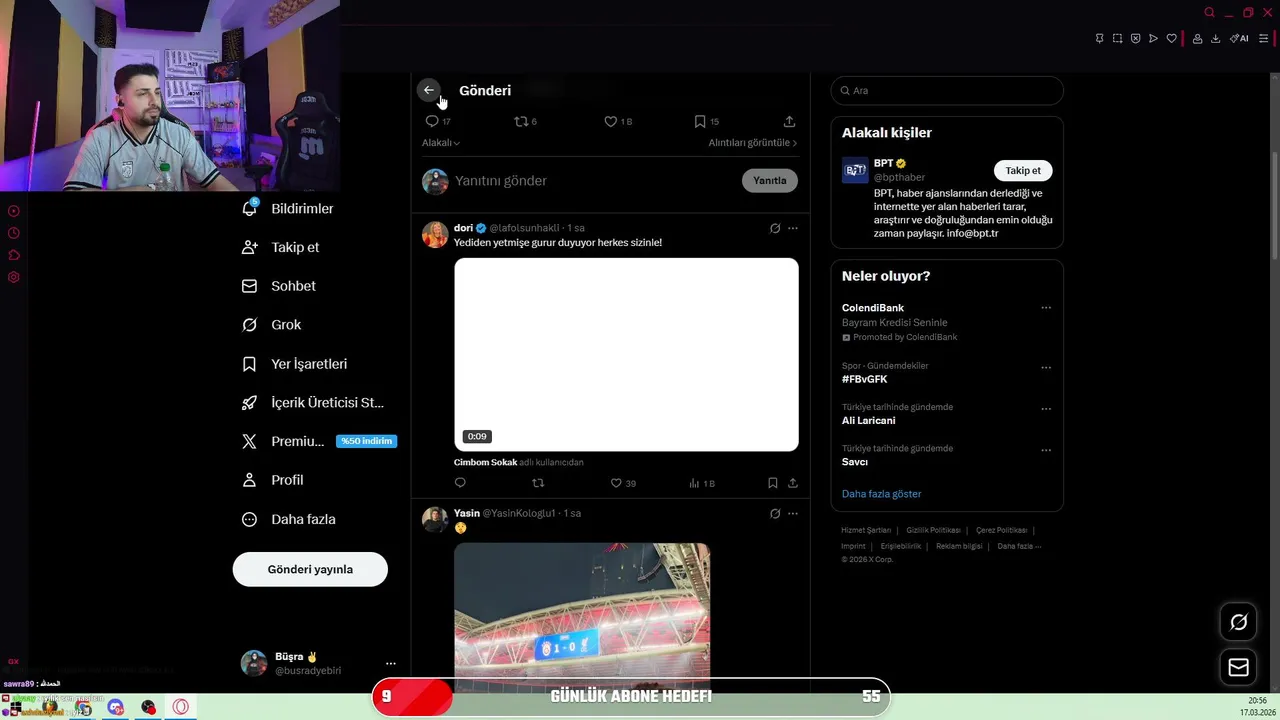
Task: Open Bildirimler notifications in sidebar
Action: click(288, 208)
